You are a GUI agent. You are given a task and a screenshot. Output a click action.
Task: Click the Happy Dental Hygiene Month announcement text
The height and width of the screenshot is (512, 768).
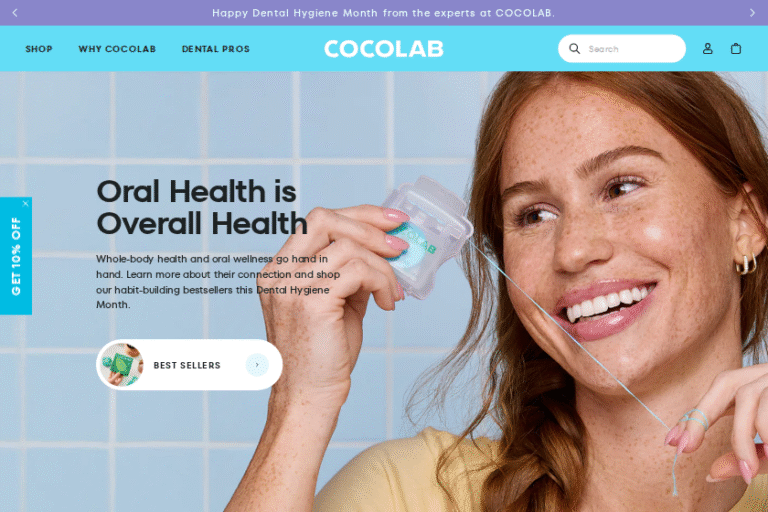coord(384,13)
